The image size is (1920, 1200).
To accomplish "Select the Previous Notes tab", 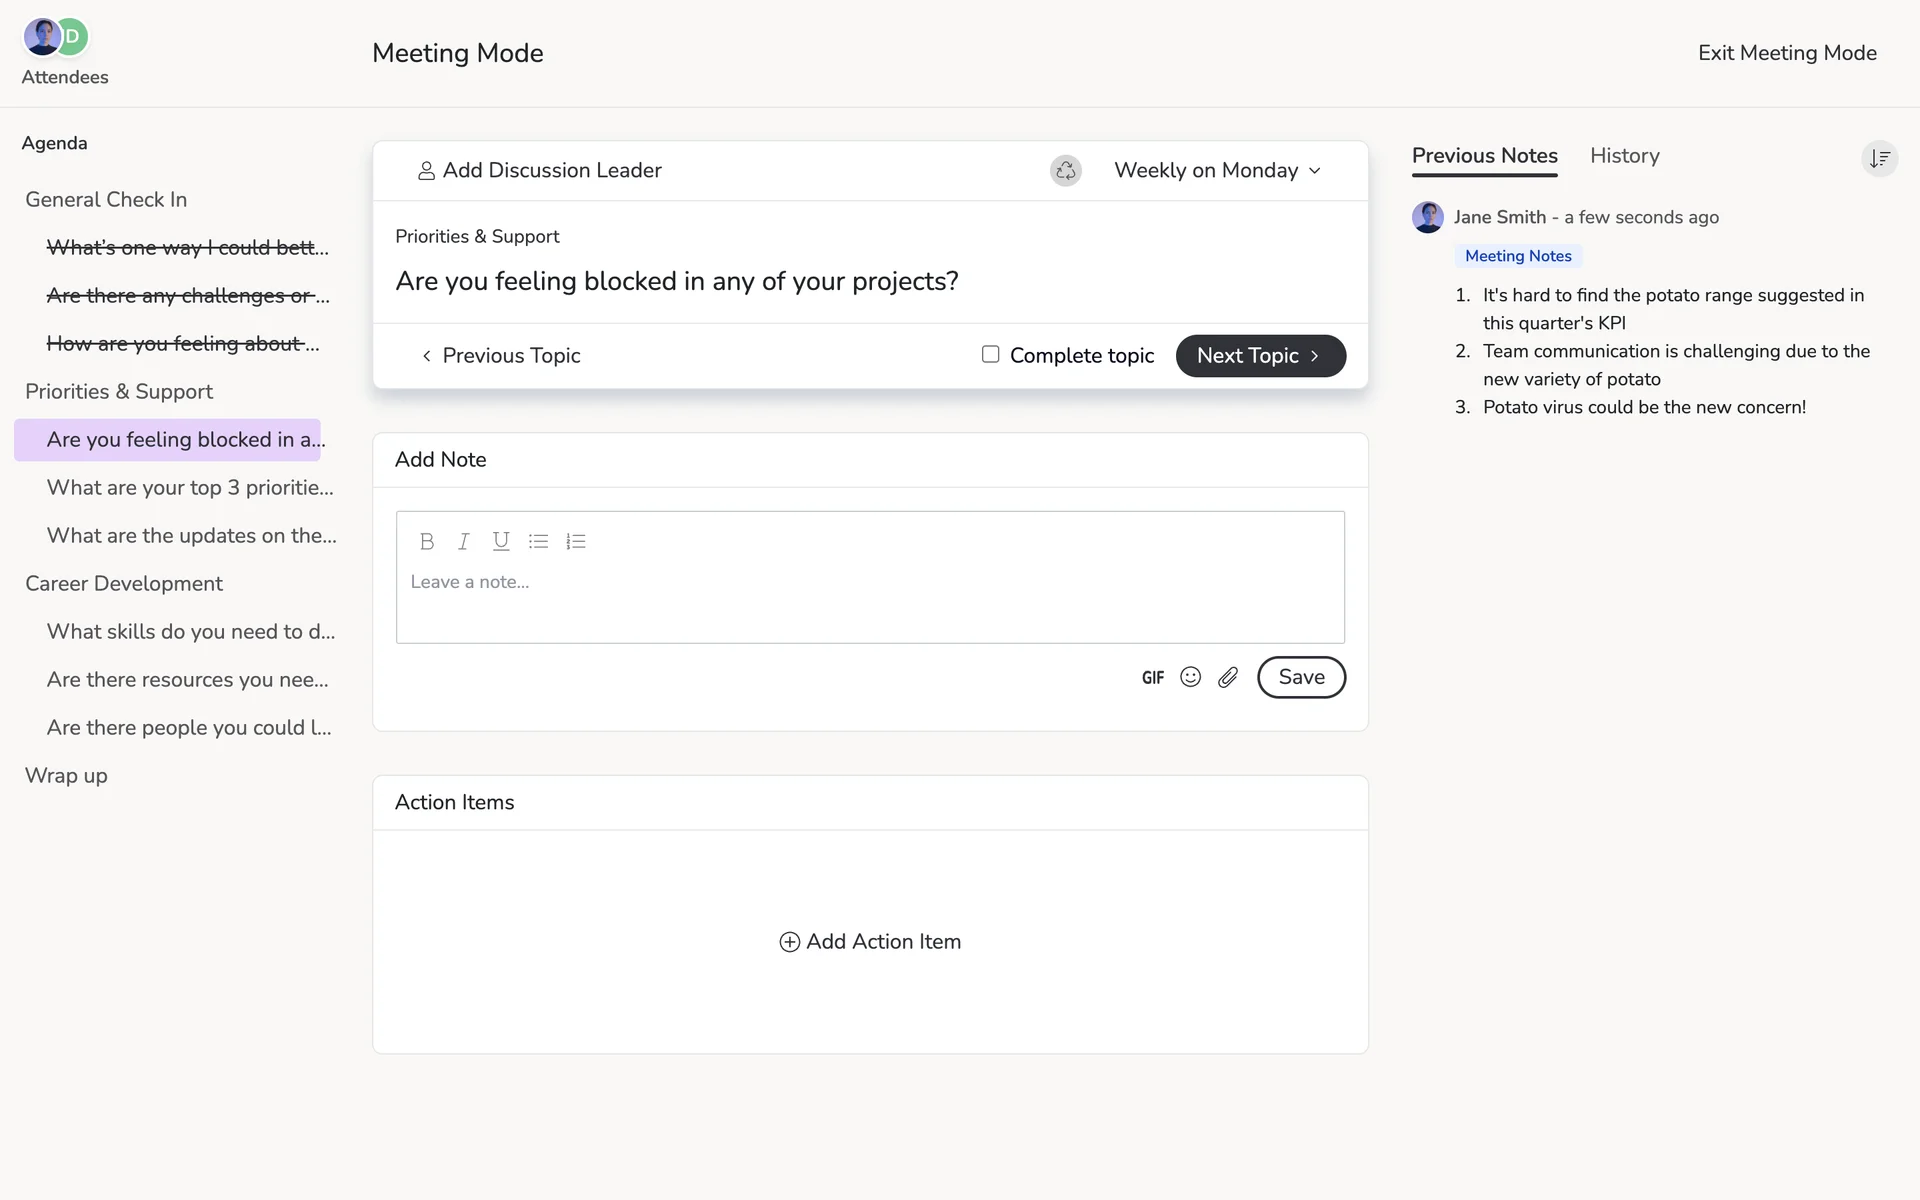I will click(x=1484, y=156).
